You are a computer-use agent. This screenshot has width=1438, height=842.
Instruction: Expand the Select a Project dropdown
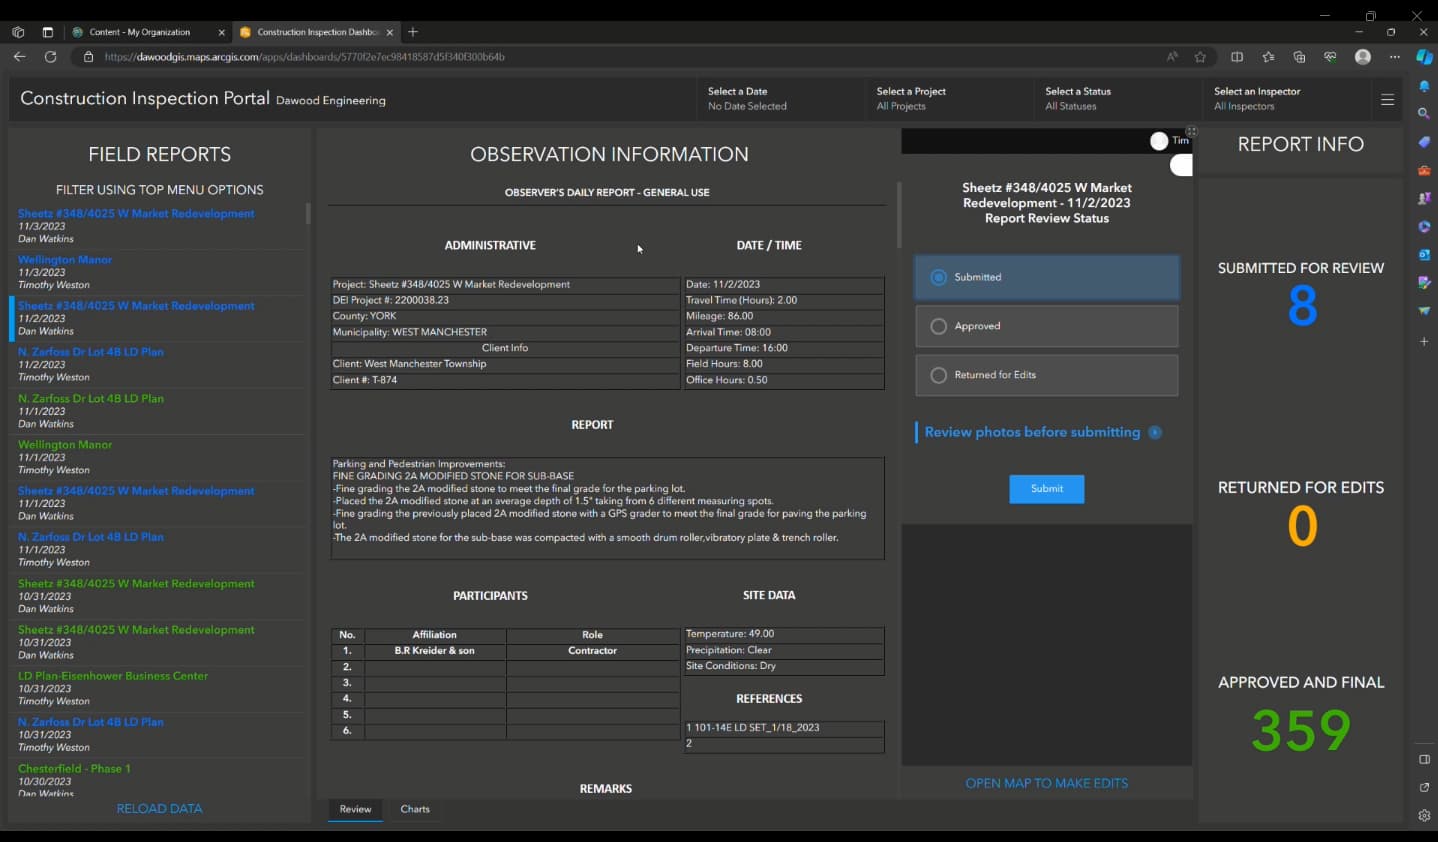911,98
